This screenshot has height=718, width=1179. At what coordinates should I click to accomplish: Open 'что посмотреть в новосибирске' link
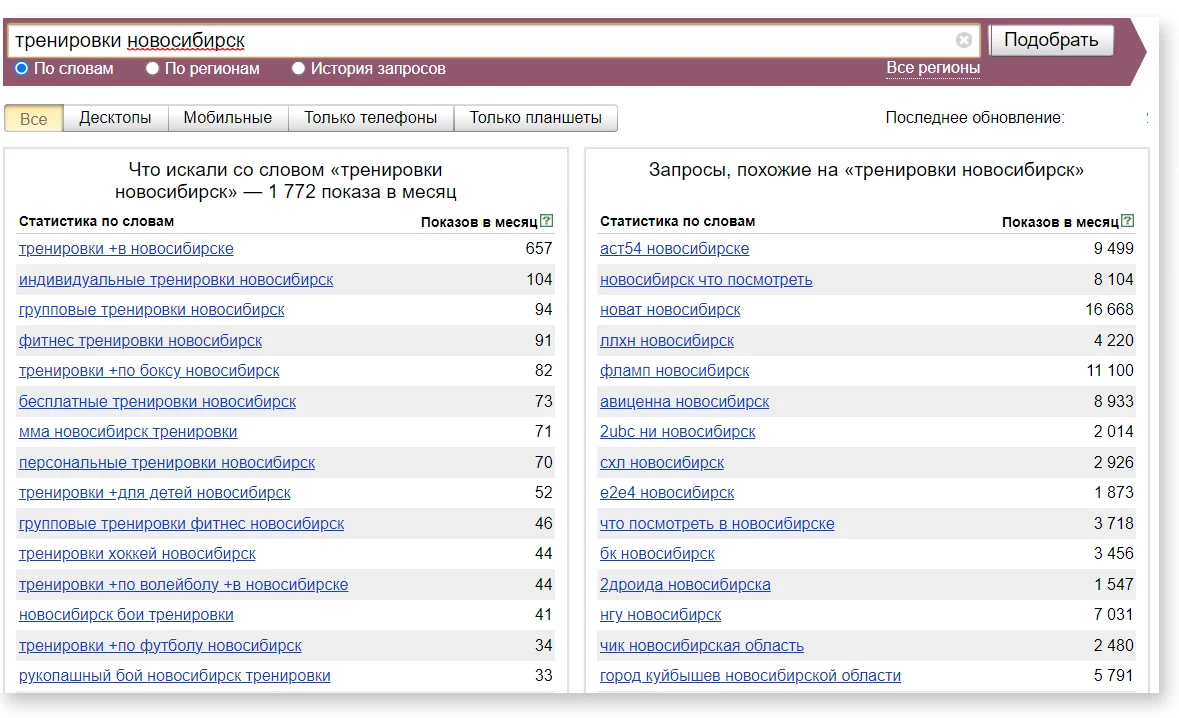(717, 523)
